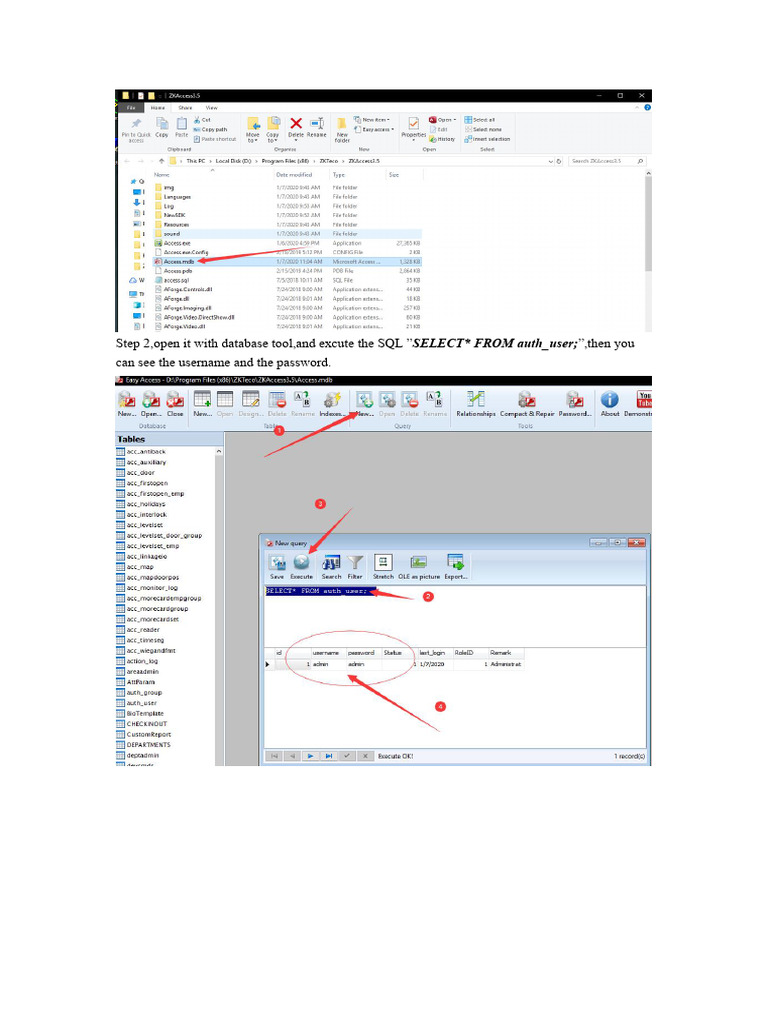Open the Copy to dropdown

pos(273,129)
